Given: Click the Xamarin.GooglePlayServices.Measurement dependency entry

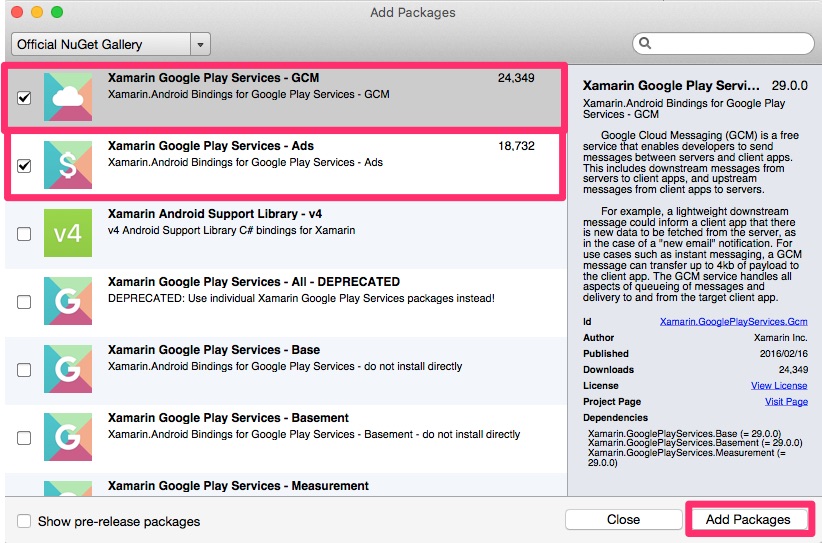Looking at the screenshot, I should (x=687, y=458).
